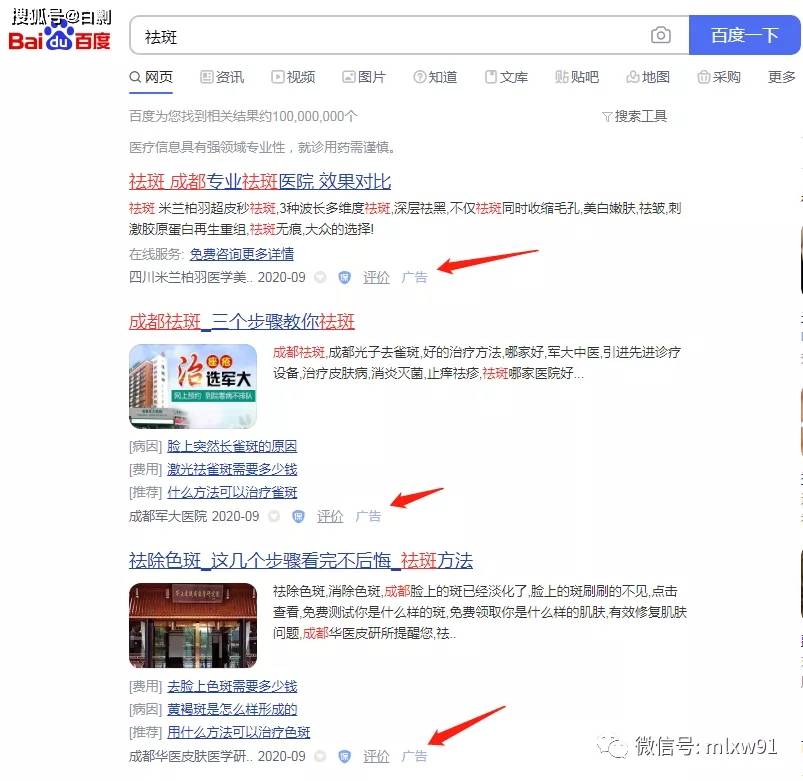The width and height of the screenshot is (803, 781).
Task: Open link 黄褐斑是怎么样形成的
Action: pos(232,709)
